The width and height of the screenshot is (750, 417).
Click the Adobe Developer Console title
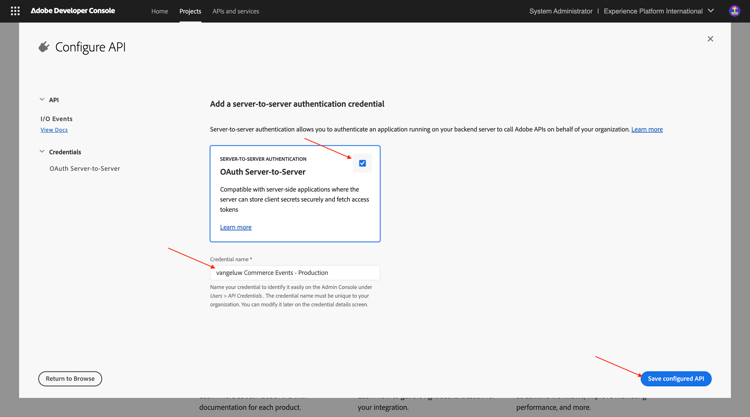pos(73,11)
